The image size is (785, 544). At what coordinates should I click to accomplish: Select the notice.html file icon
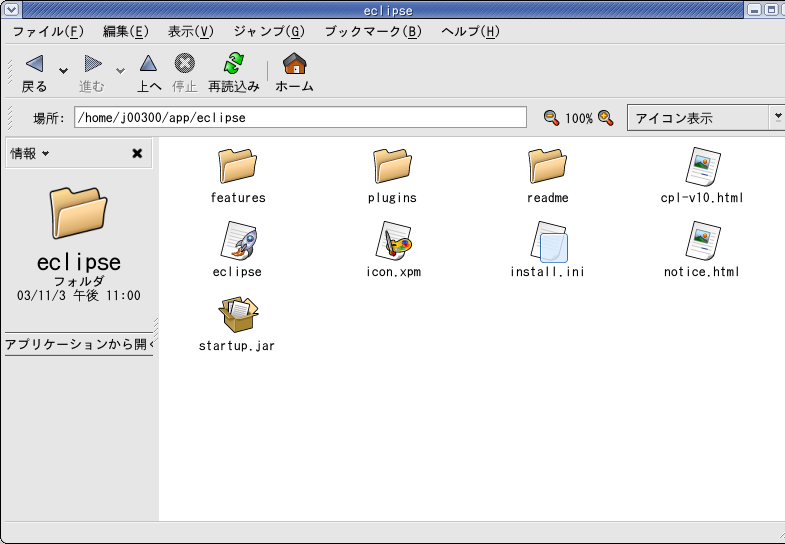click(x=703, y=241)
